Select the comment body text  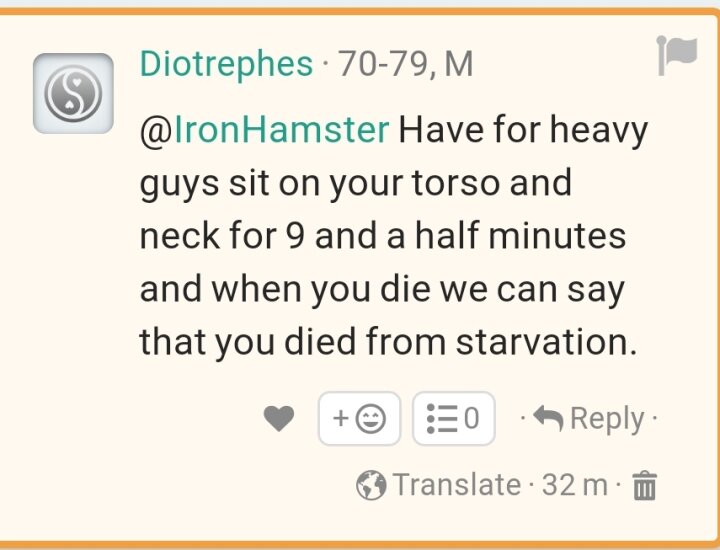393,236
